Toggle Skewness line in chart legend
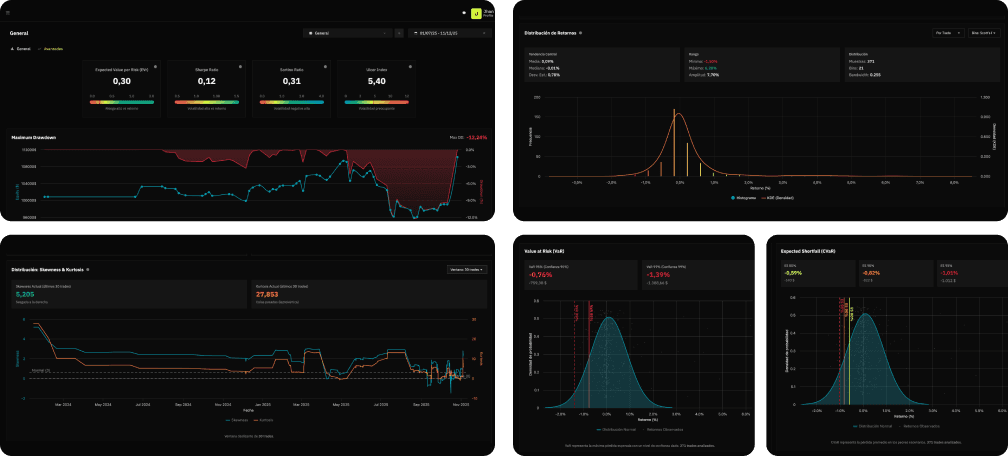 click(237, 420)
